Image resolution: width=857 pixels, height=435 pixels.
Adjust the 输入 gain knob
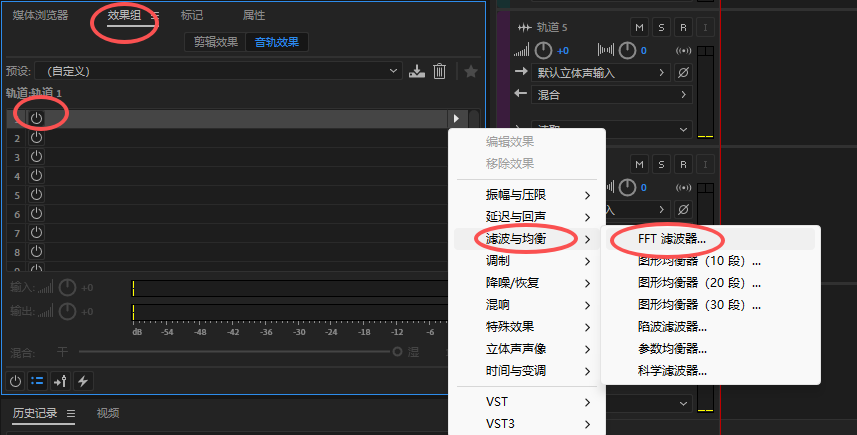[x=67, y=287]
